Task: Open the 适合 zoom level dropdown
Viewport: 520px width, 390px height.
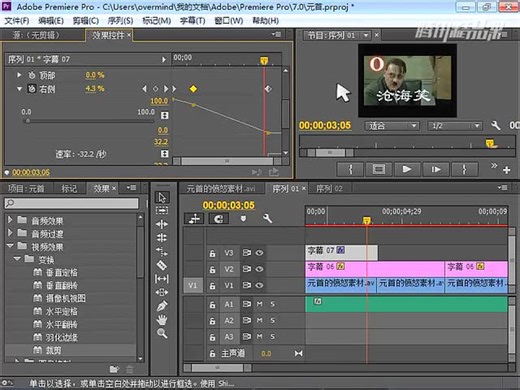Action: 392,126
